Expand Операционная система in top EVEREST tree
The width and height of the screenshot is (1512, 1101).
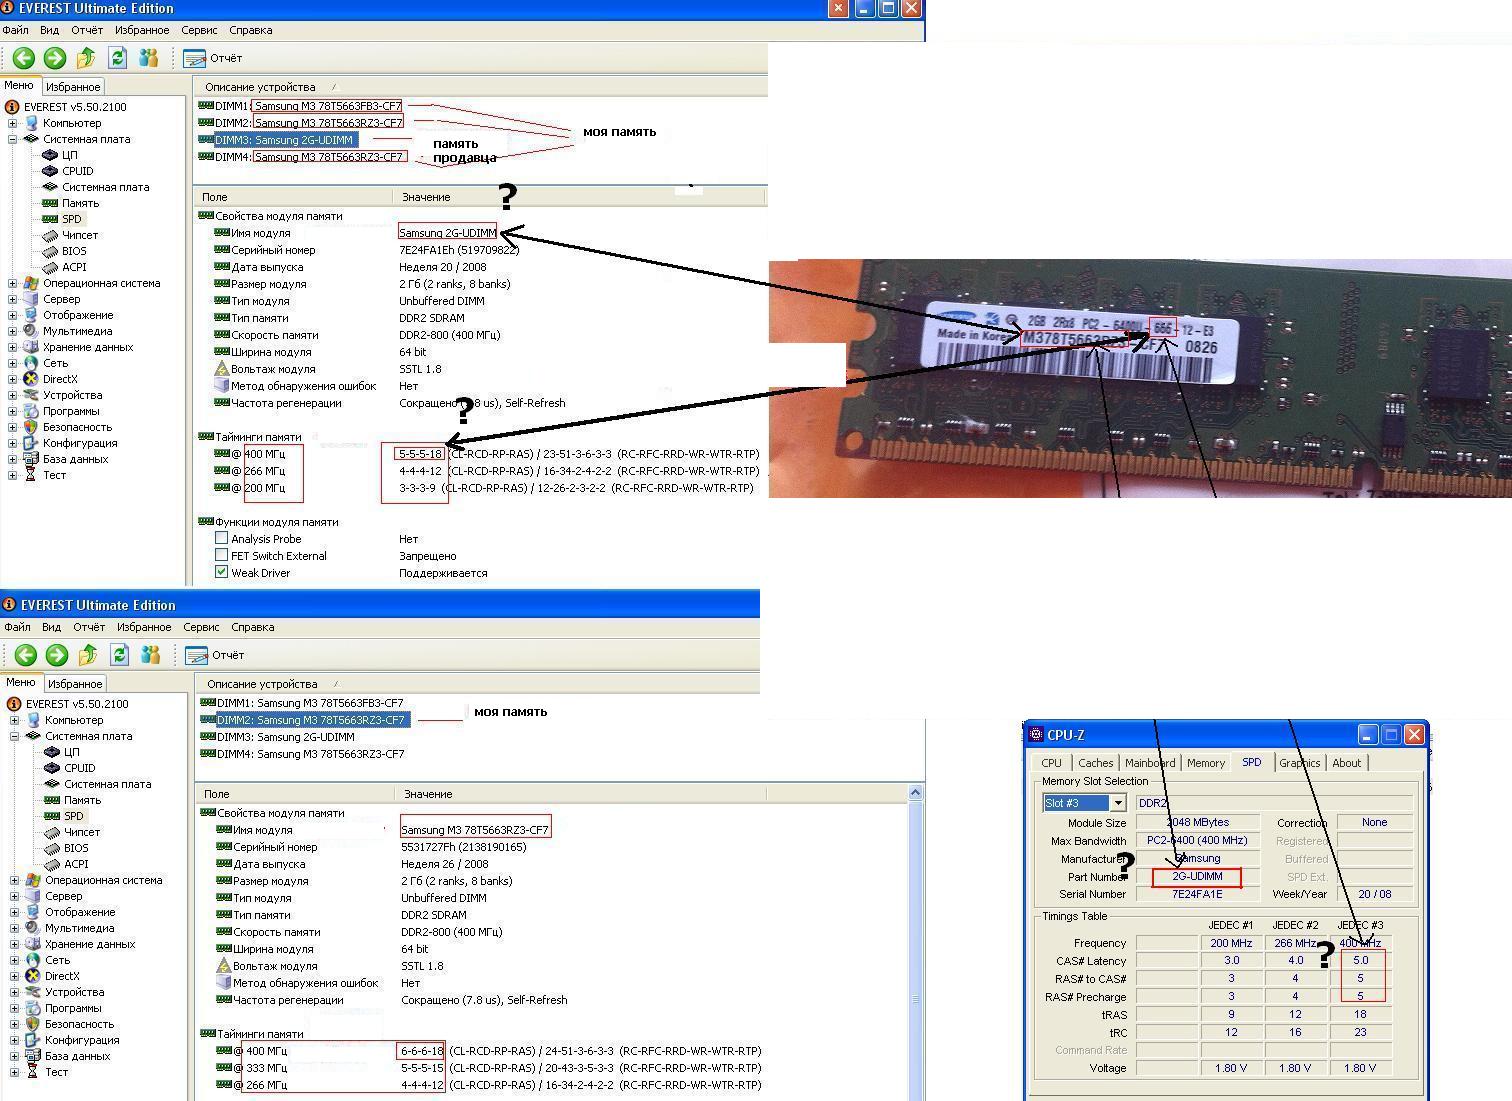click(12, 283)
